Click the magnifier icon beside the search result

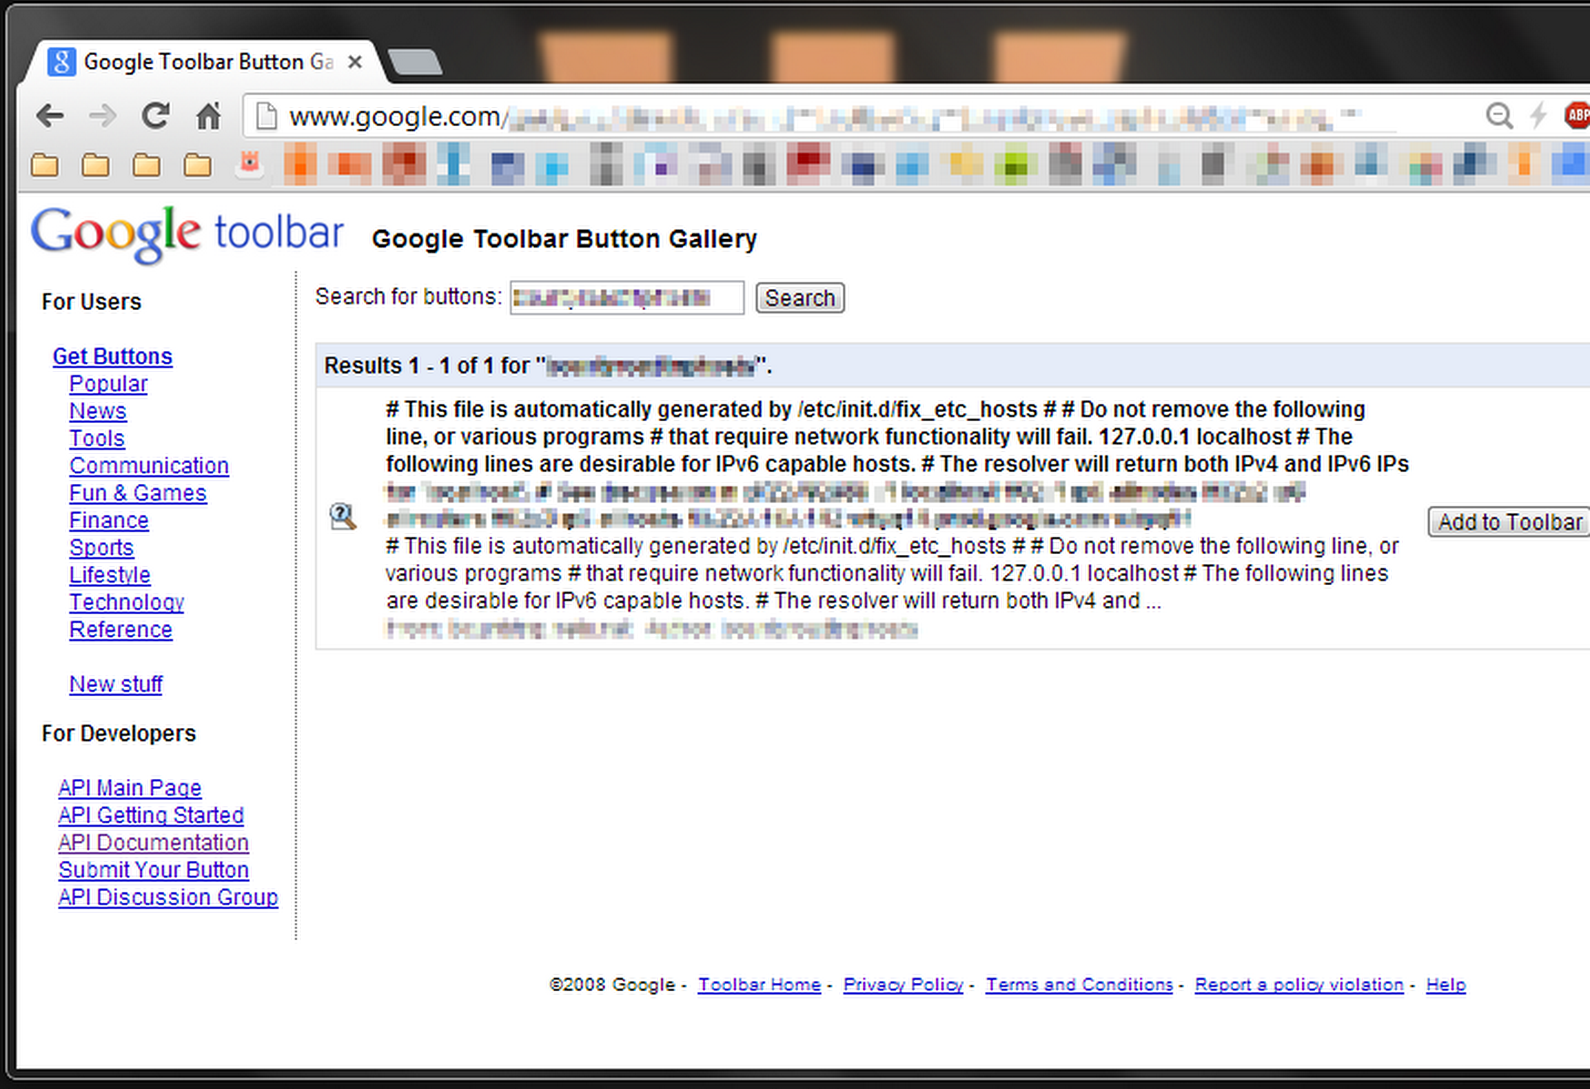tap(343, 517)
